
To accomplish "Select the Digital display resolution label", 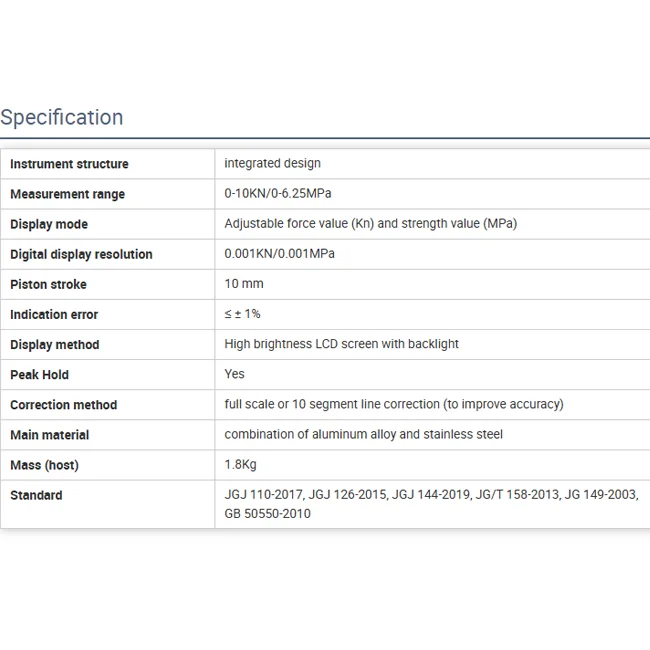I will (81, 254).
